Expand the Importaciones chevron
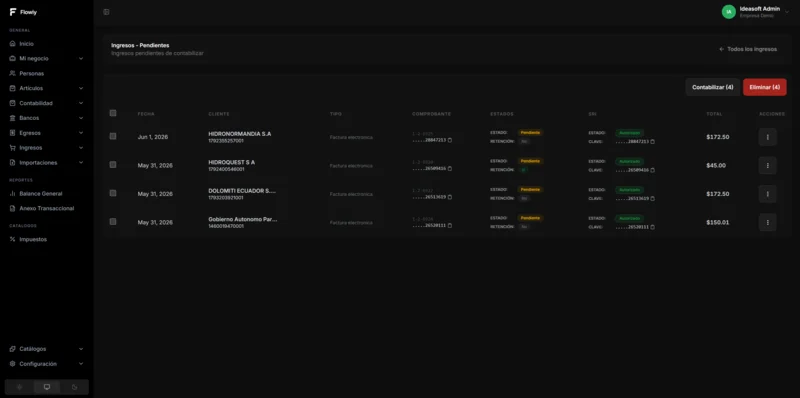The width and height of the screenshot is (800, 398). 81,163
